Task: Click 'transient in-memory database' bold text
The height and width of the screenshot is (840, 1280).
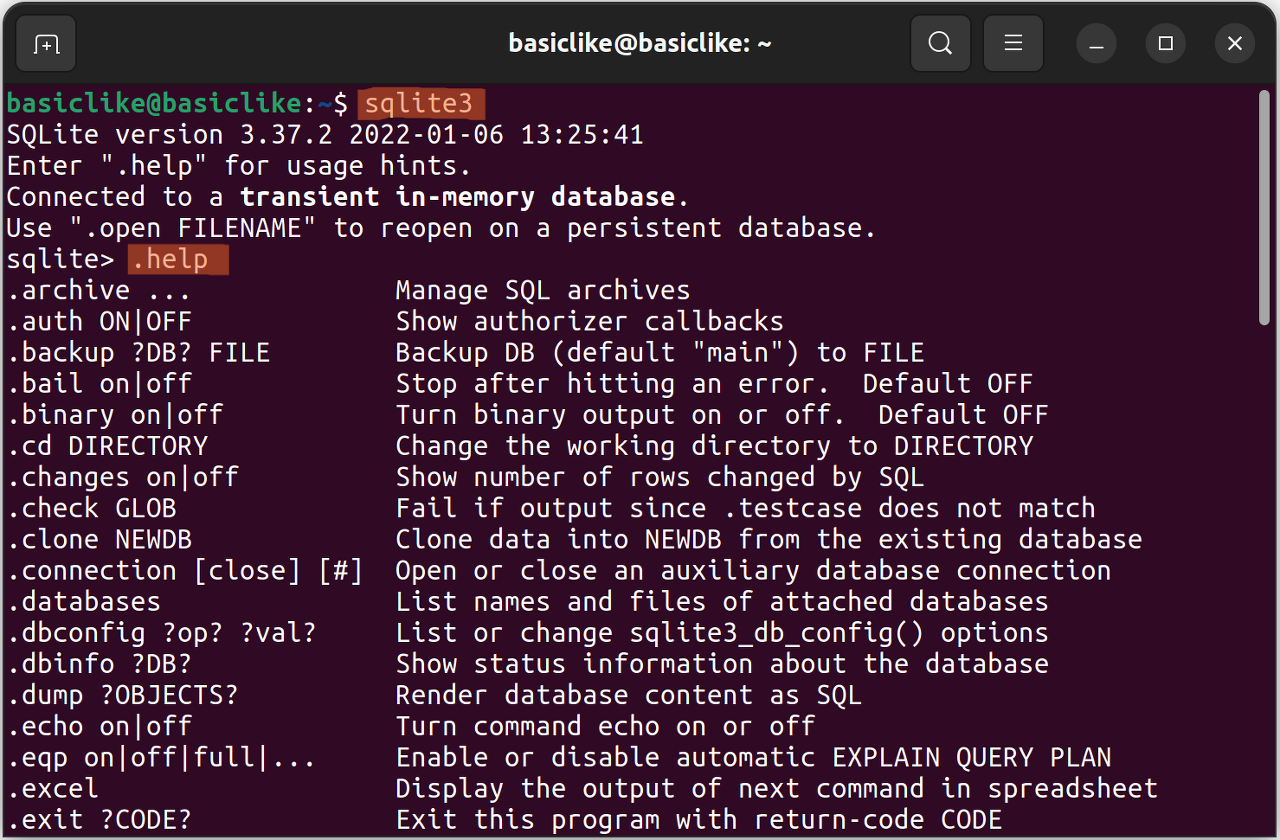Action: pyautogui.click(x=457, y=196)
